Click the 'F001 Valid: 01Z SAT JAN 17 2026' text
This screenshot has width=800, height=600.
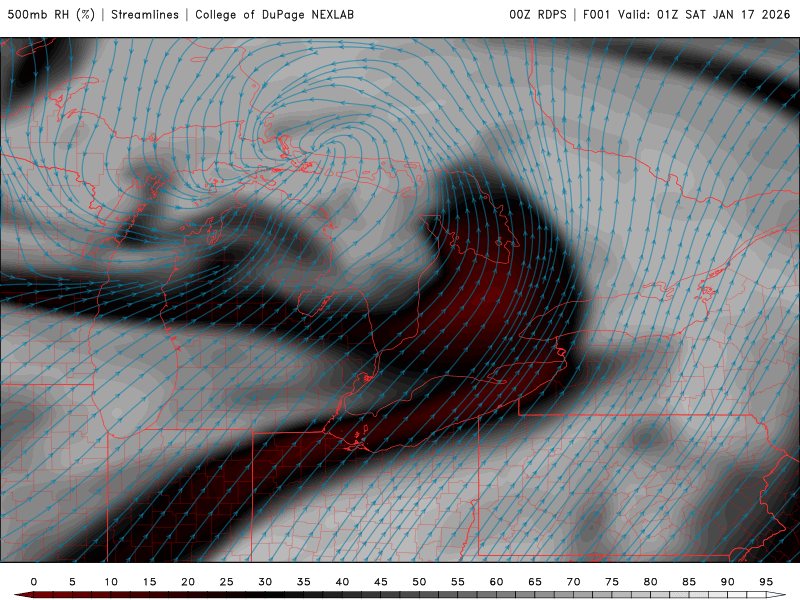click(x=686, y=15)
